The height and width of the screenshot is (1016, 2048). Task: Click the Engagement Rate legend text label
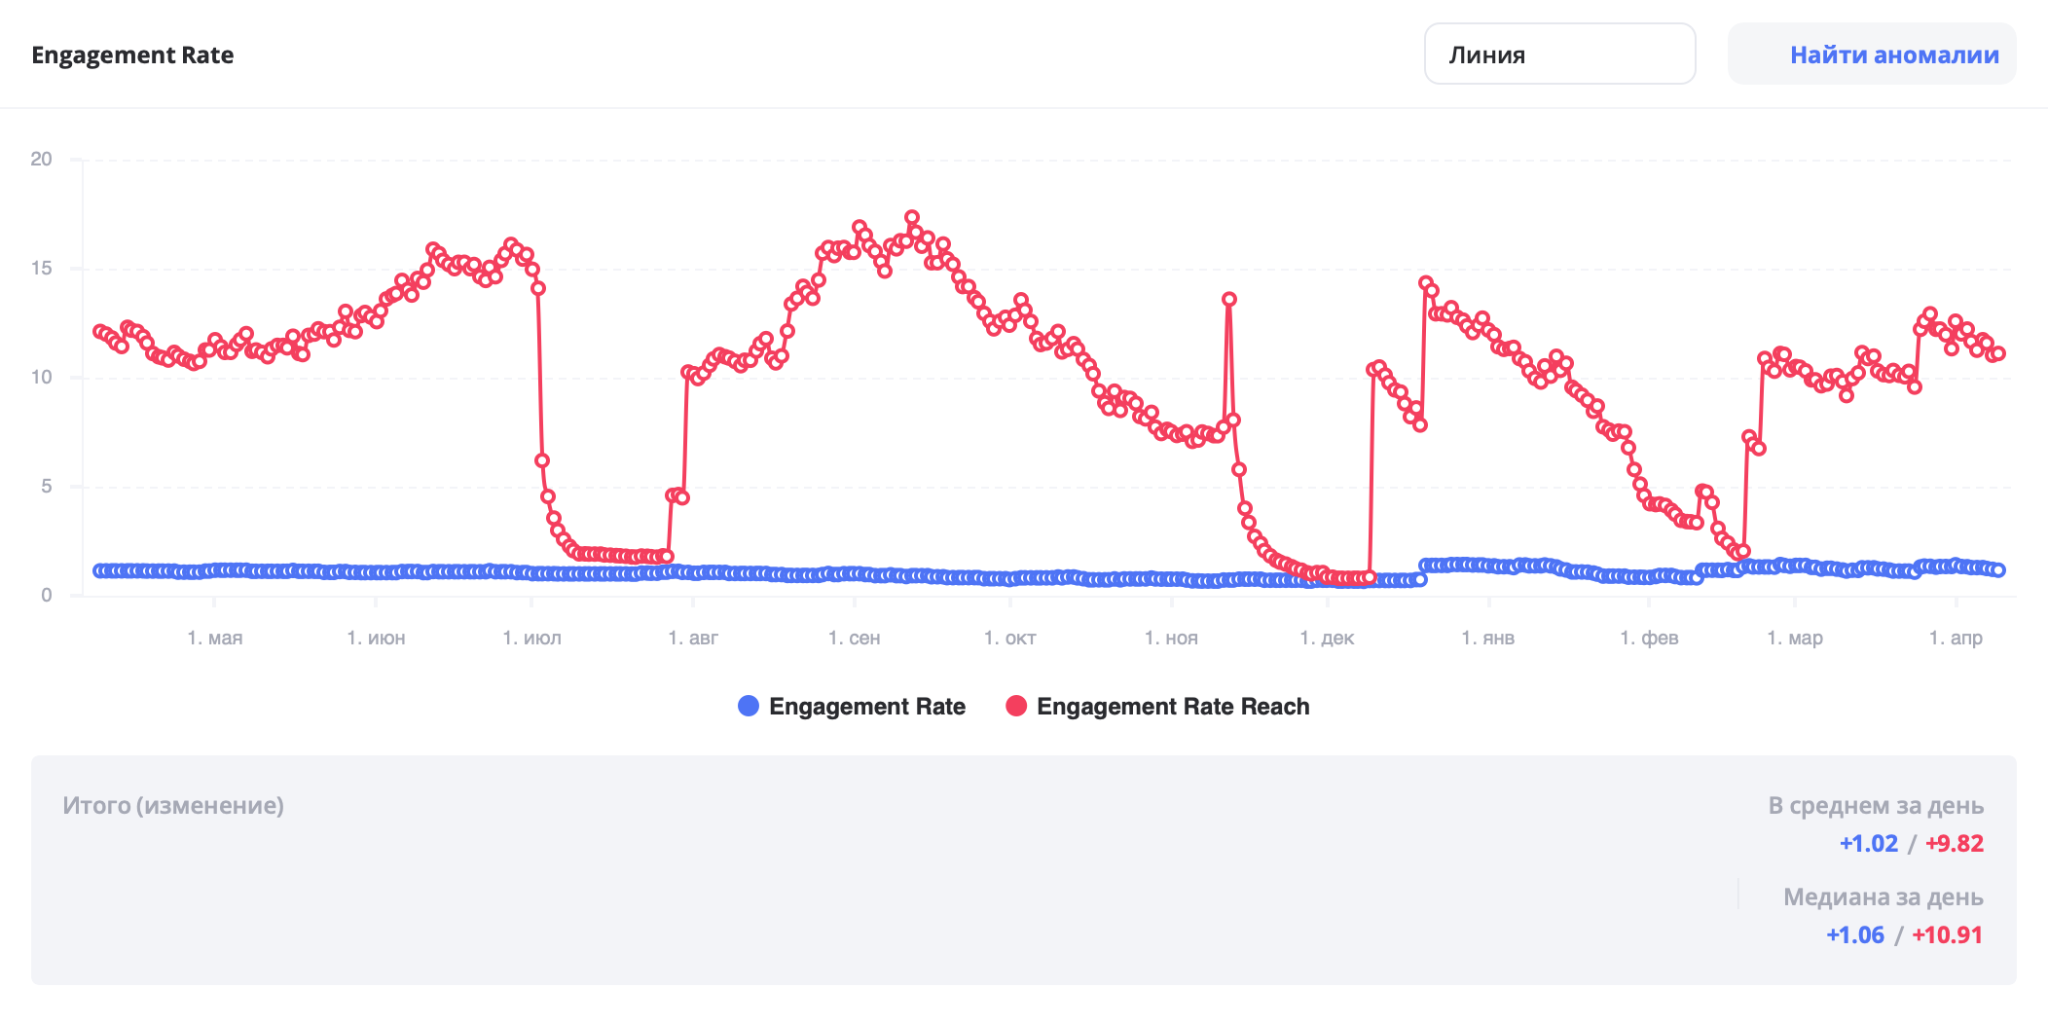point(866,706)
